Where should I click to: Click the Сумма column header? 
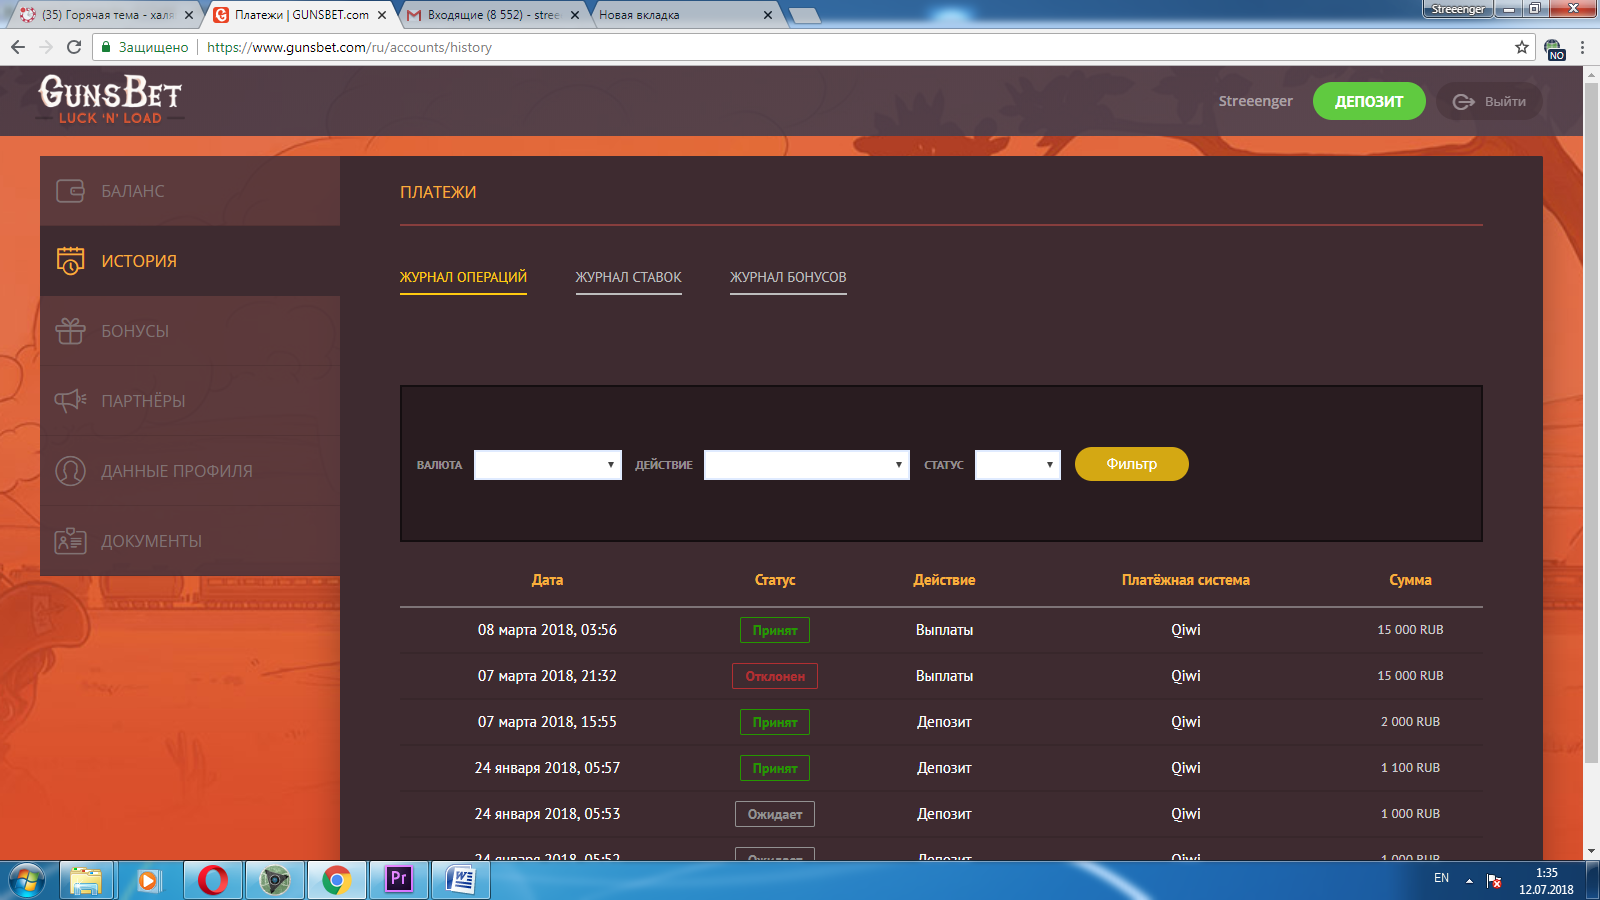tap(1410, 580)
